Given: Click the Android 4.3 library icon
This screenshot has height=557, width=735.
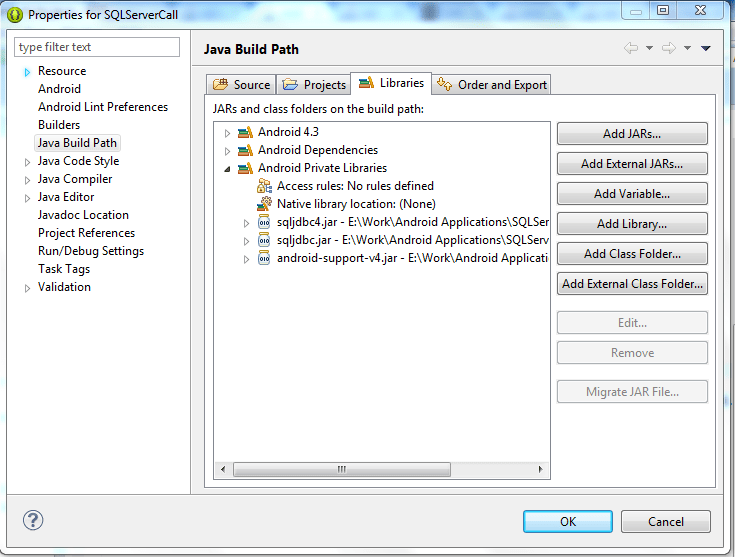Looking at the screenshot, I should pyautogui.click(x=245, y=133).
